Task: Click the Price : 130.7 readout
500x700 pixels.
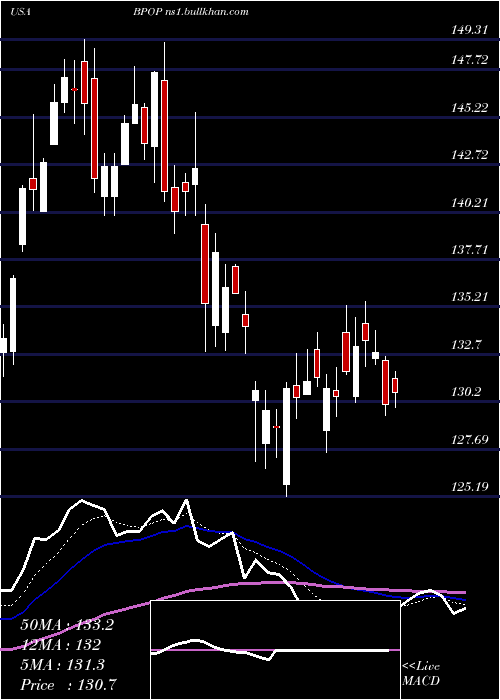Action: tap(69, 685)
